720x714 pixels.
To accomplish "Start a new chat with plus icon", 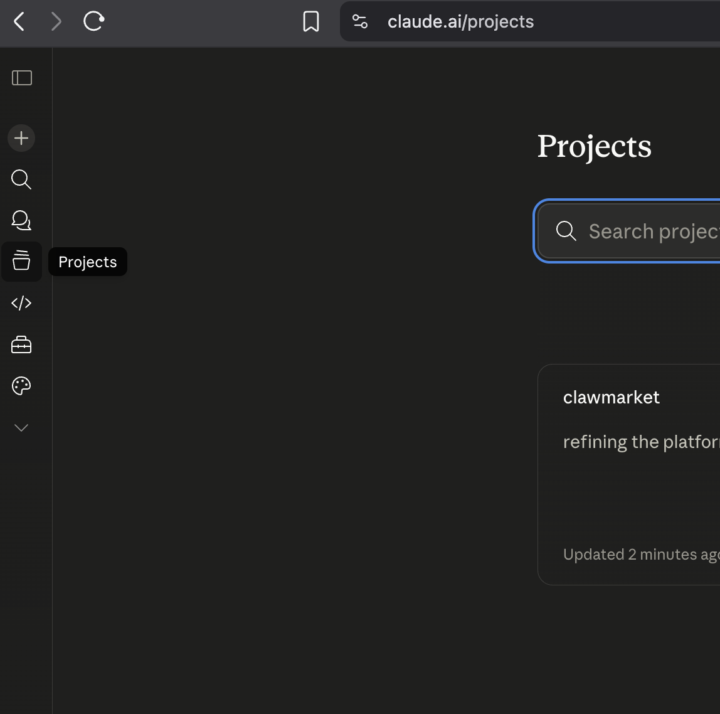I will tap(21, 138).
